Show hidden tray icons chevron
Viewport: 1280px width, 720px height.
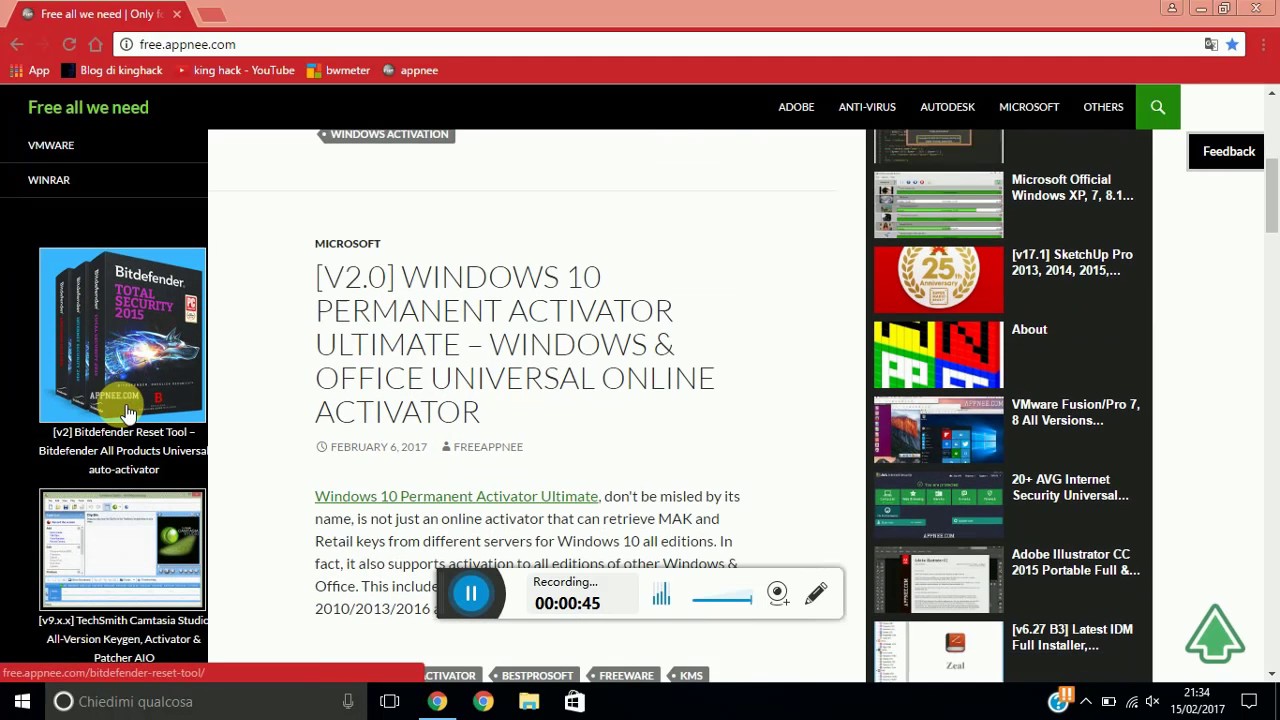click(x=1086, y=701)
